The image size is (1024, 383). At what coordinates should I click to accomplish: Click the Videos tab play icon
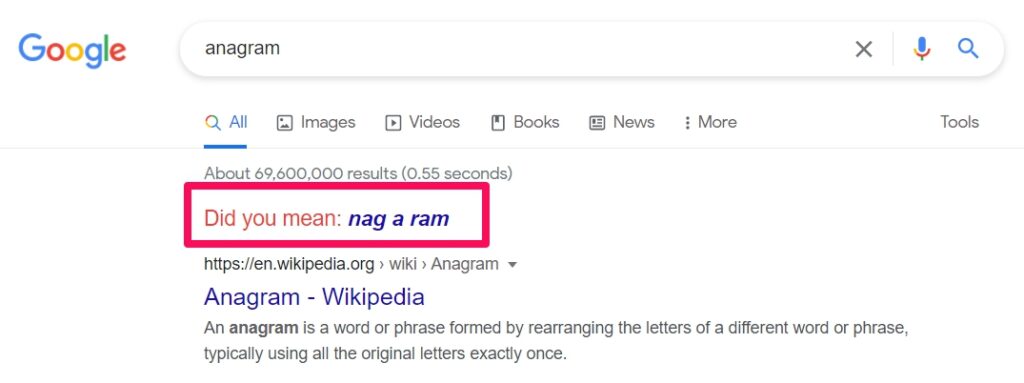[x=393, y=123]
